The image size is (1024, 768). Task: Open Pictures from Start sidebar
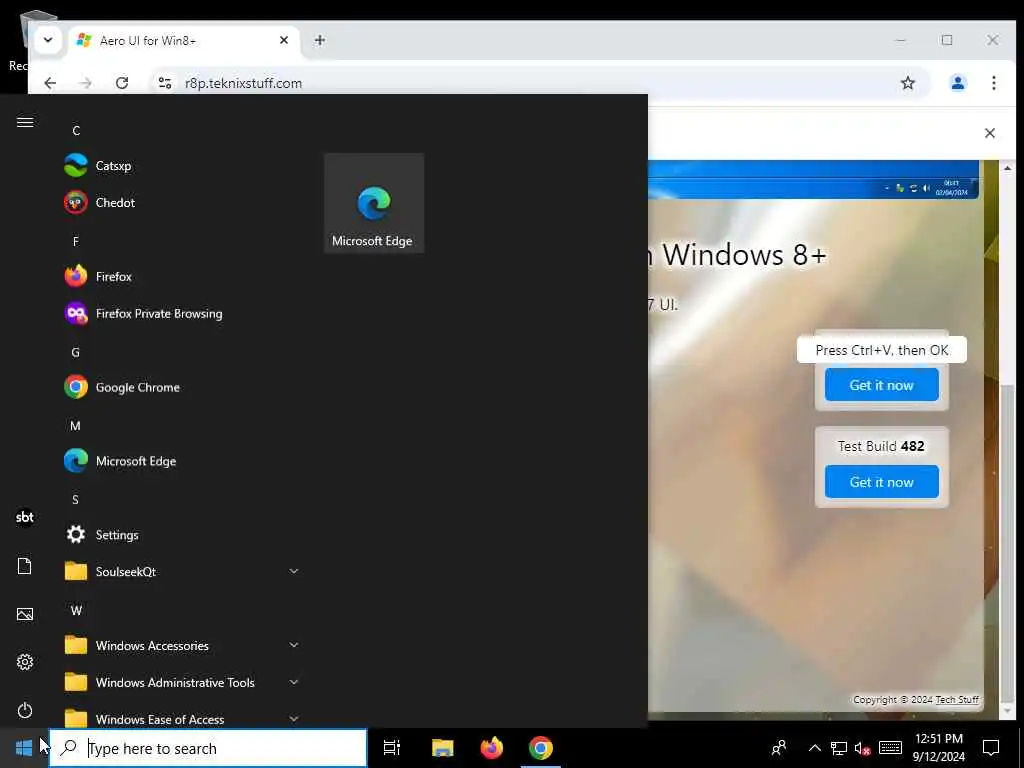point(25,614)
